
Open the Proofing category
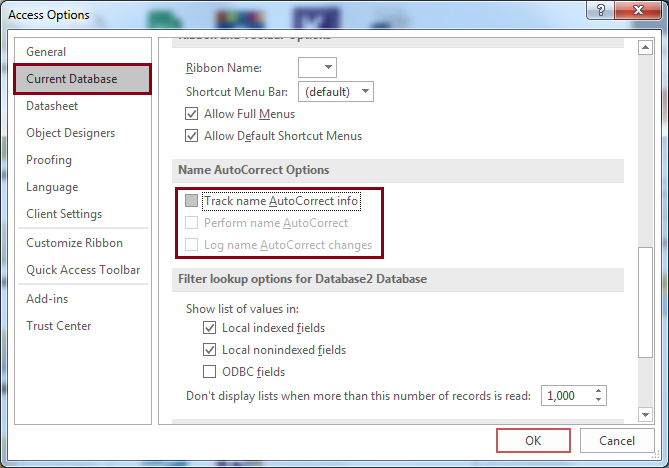tap(49, 160)
